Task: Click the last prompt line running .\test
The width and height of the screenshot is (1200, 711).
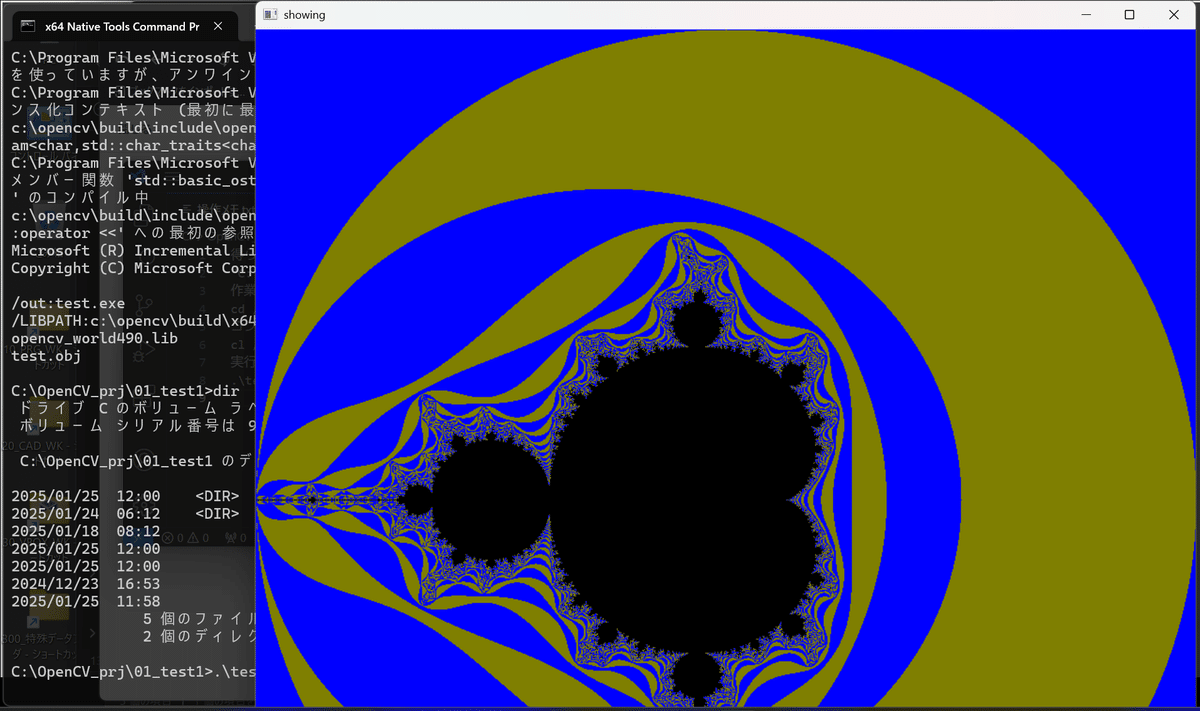Action: pos(132,671)
